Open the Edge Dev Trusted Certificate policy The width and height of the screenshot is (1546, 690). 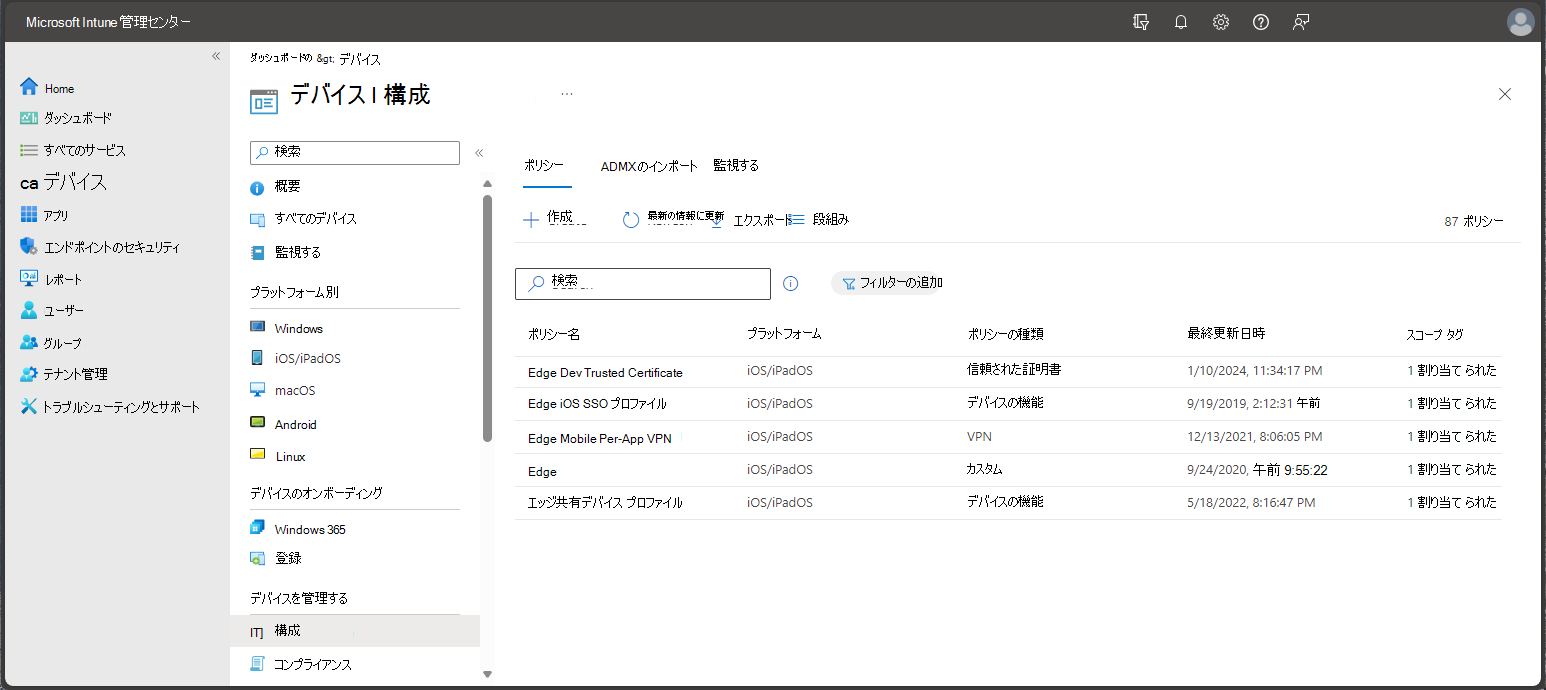[x=605, y=372]
